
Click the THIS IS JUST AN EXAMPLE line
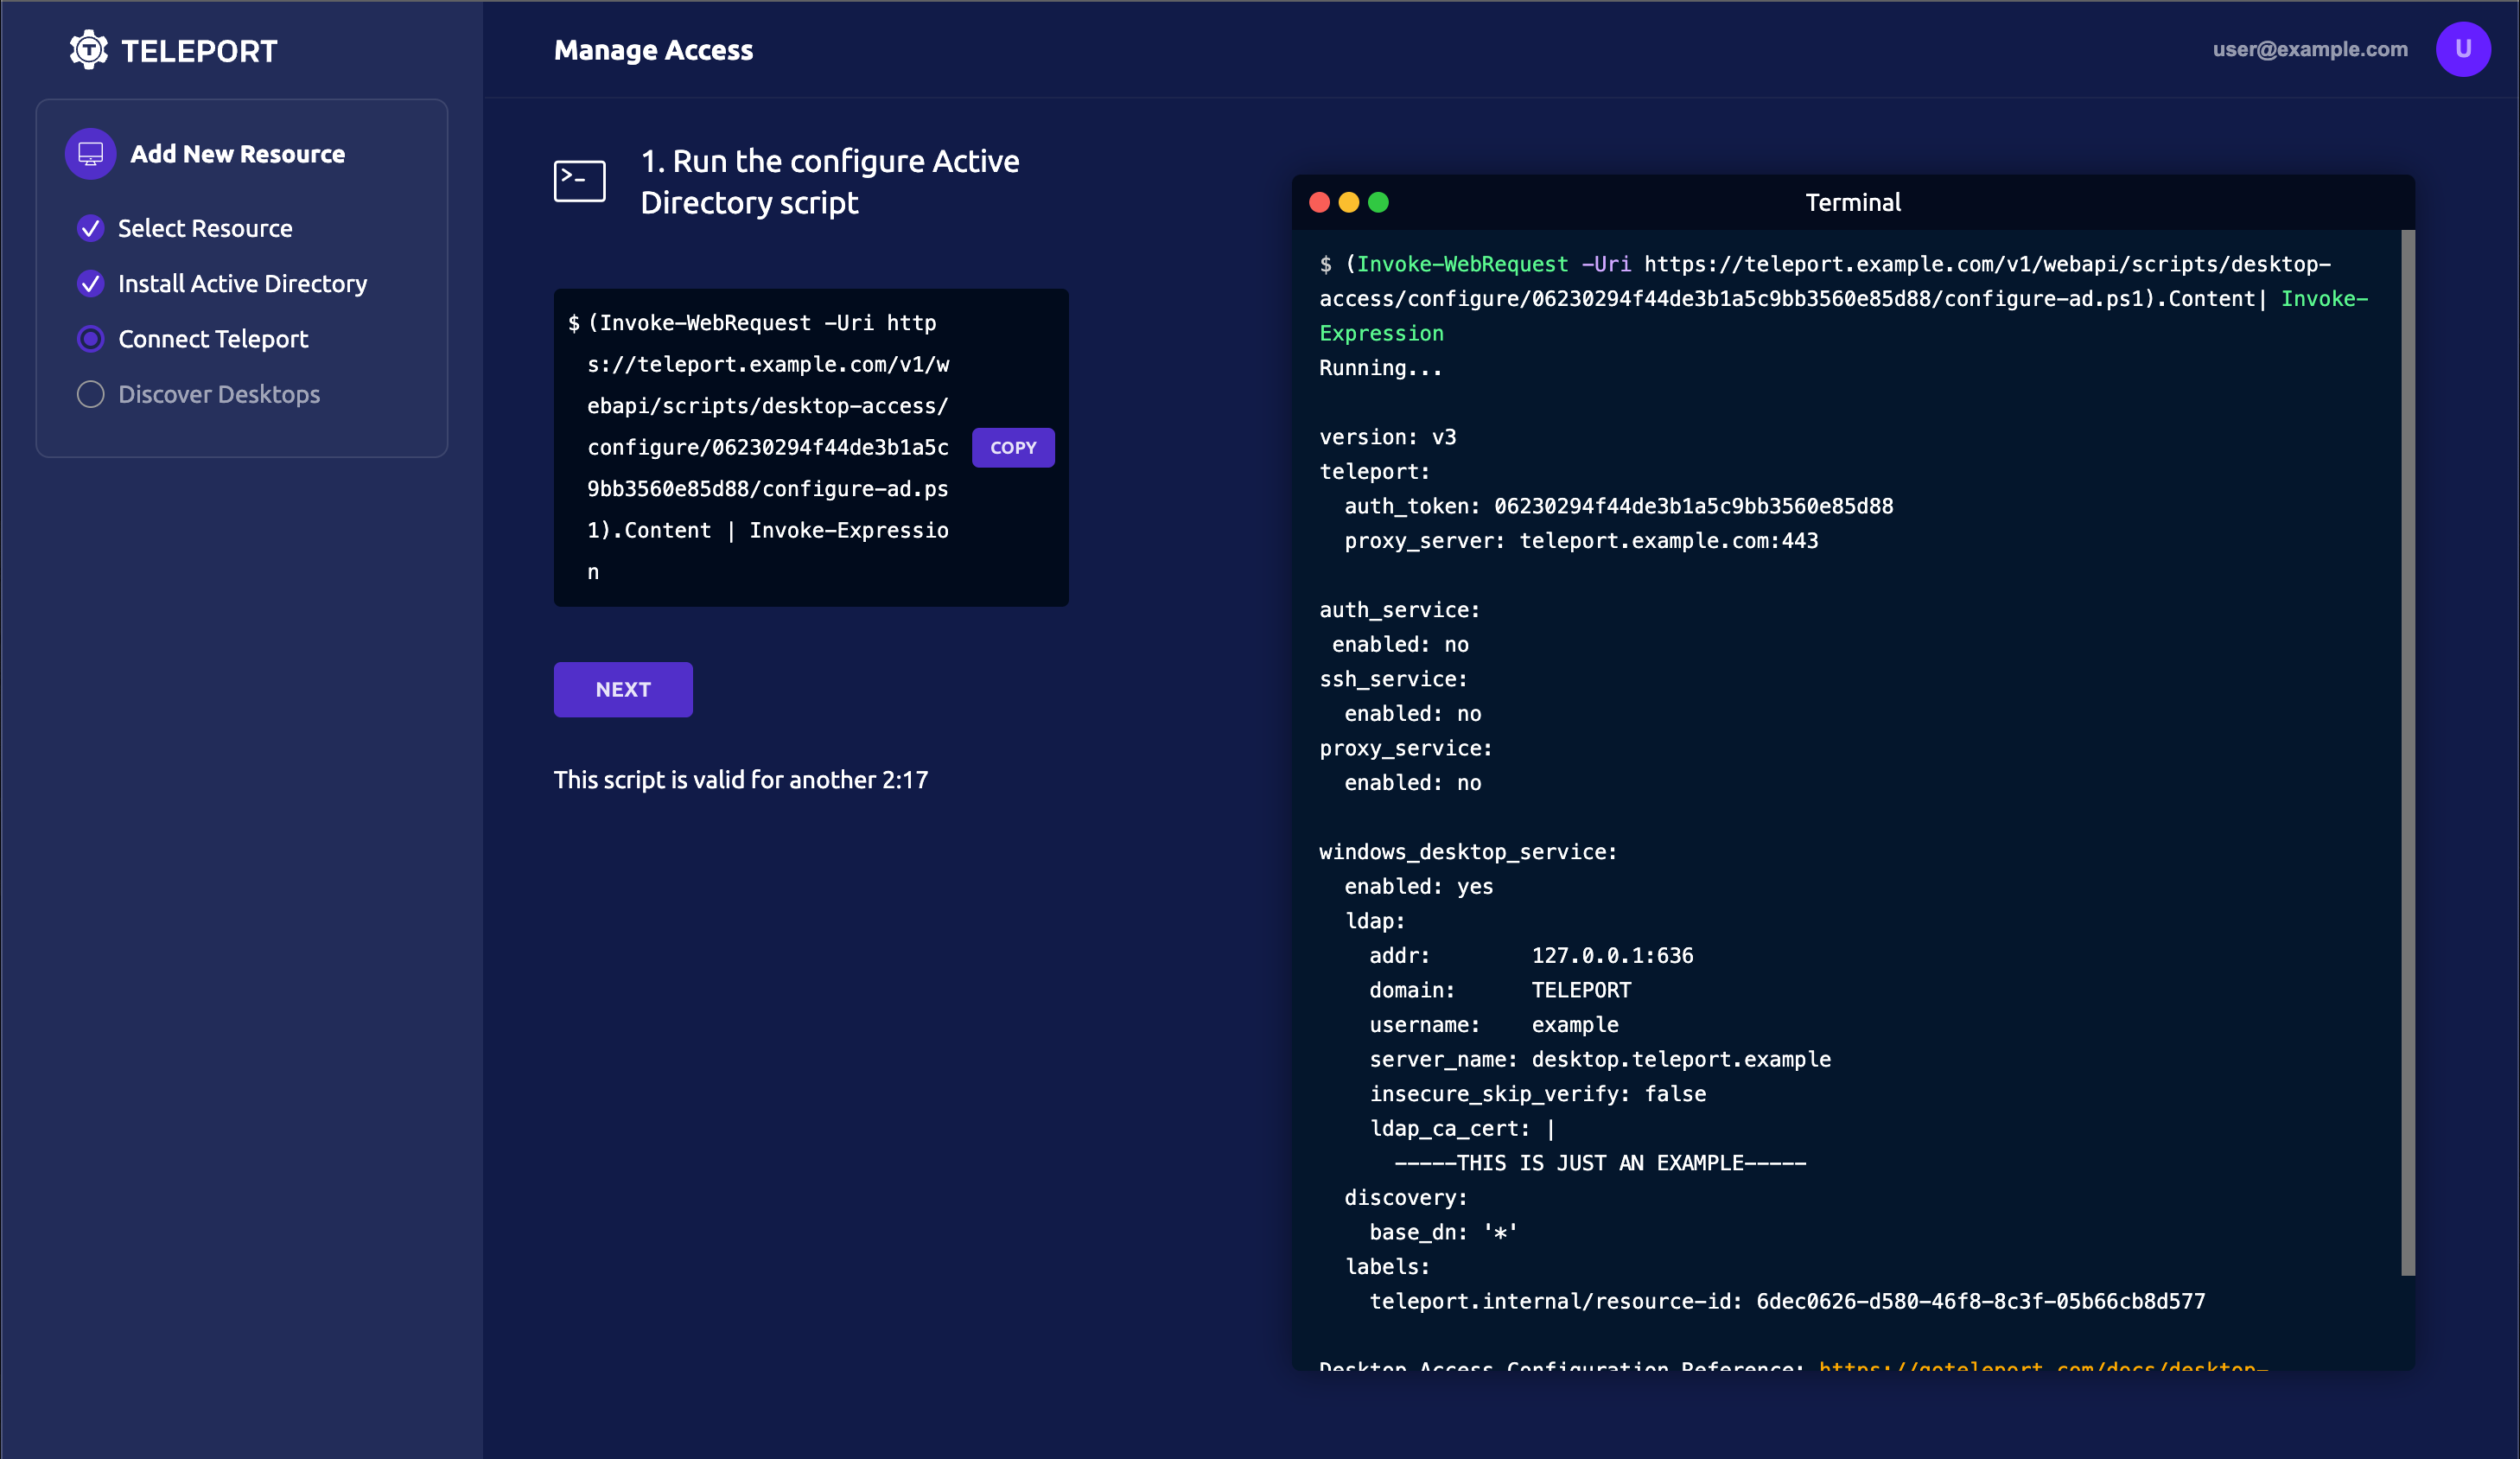click(1600, 1163)
